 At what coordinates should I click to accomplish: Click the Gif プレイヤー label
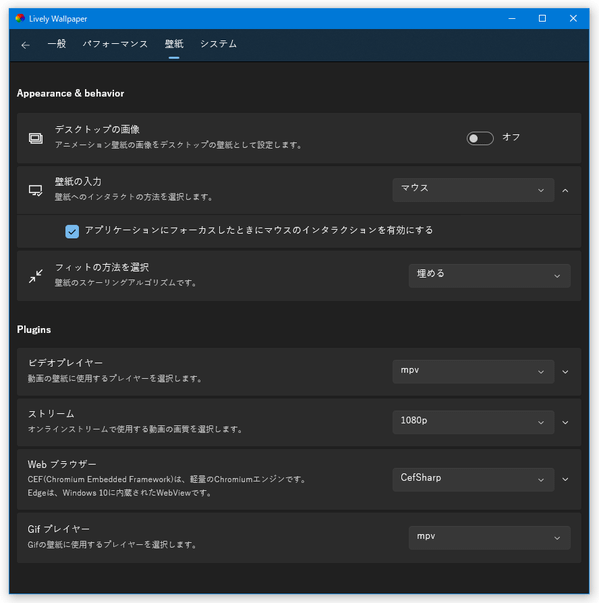(x=58, y=529)
